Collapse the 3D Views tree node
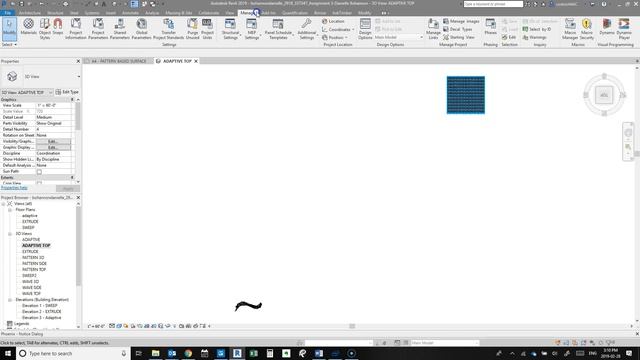The height and width of the screenshot is (360, 640). tap(10, 234)
